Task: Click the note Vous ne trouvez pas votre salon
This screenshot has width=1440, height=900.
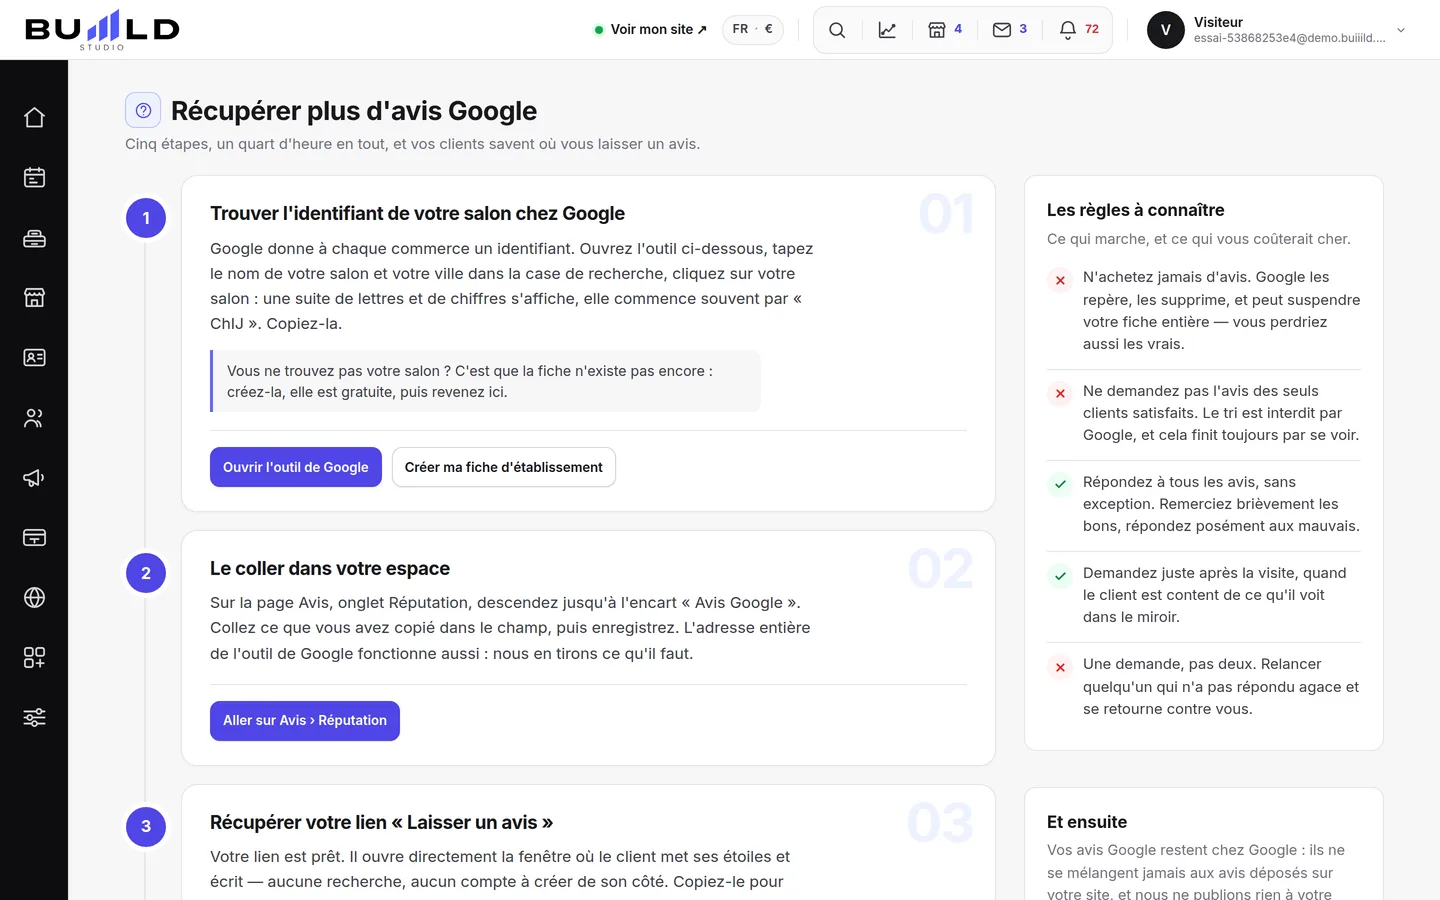Action: [485, 381]
